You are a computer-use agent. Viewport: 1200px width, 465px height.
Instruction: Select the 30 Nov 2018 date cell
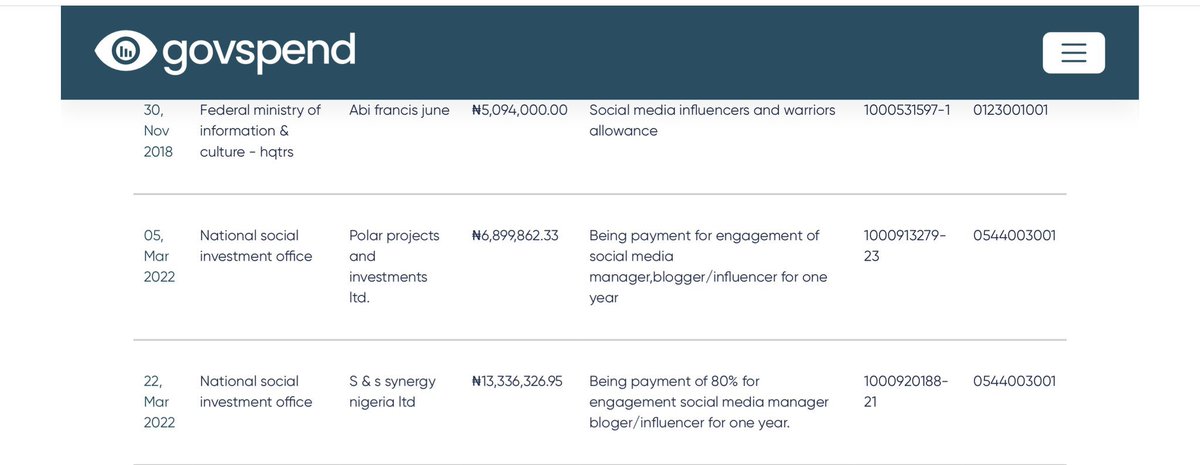(160, 131)
